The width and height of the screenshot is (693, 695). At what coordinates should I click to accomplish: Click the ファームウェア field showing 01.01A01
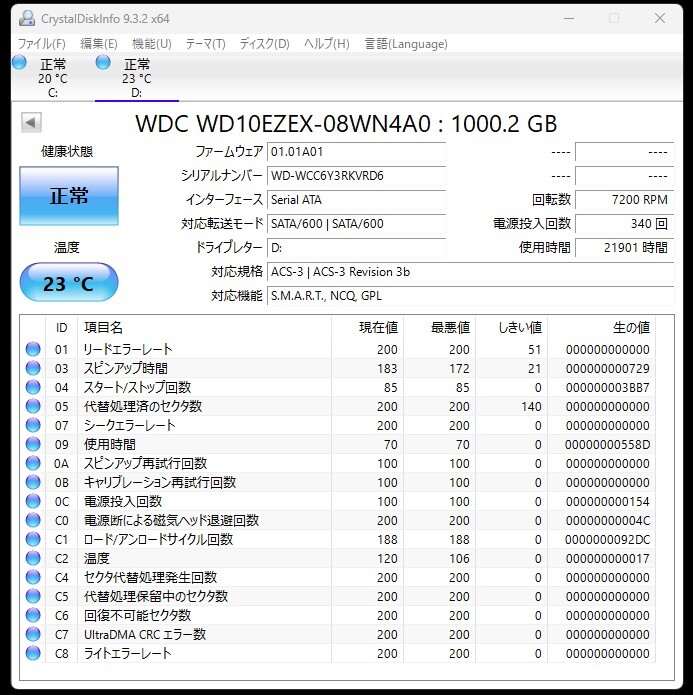(x=356, y=152)
